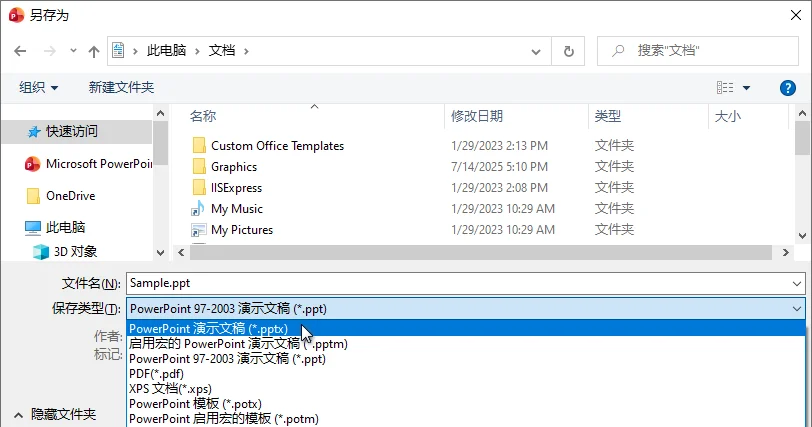The image size is (812, 427).
Task: Go back using the left arrow
Action: (x=20, y=51)
